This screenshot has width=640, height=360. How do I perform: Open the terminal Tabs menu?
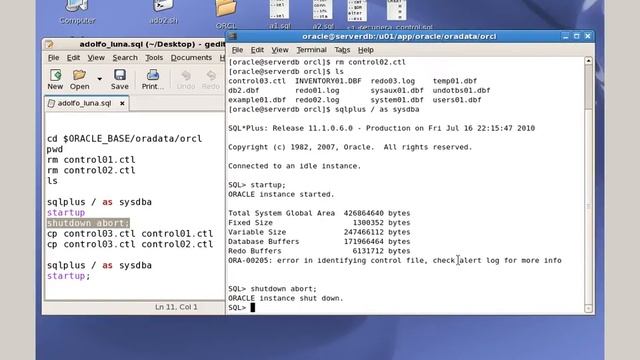342,50
